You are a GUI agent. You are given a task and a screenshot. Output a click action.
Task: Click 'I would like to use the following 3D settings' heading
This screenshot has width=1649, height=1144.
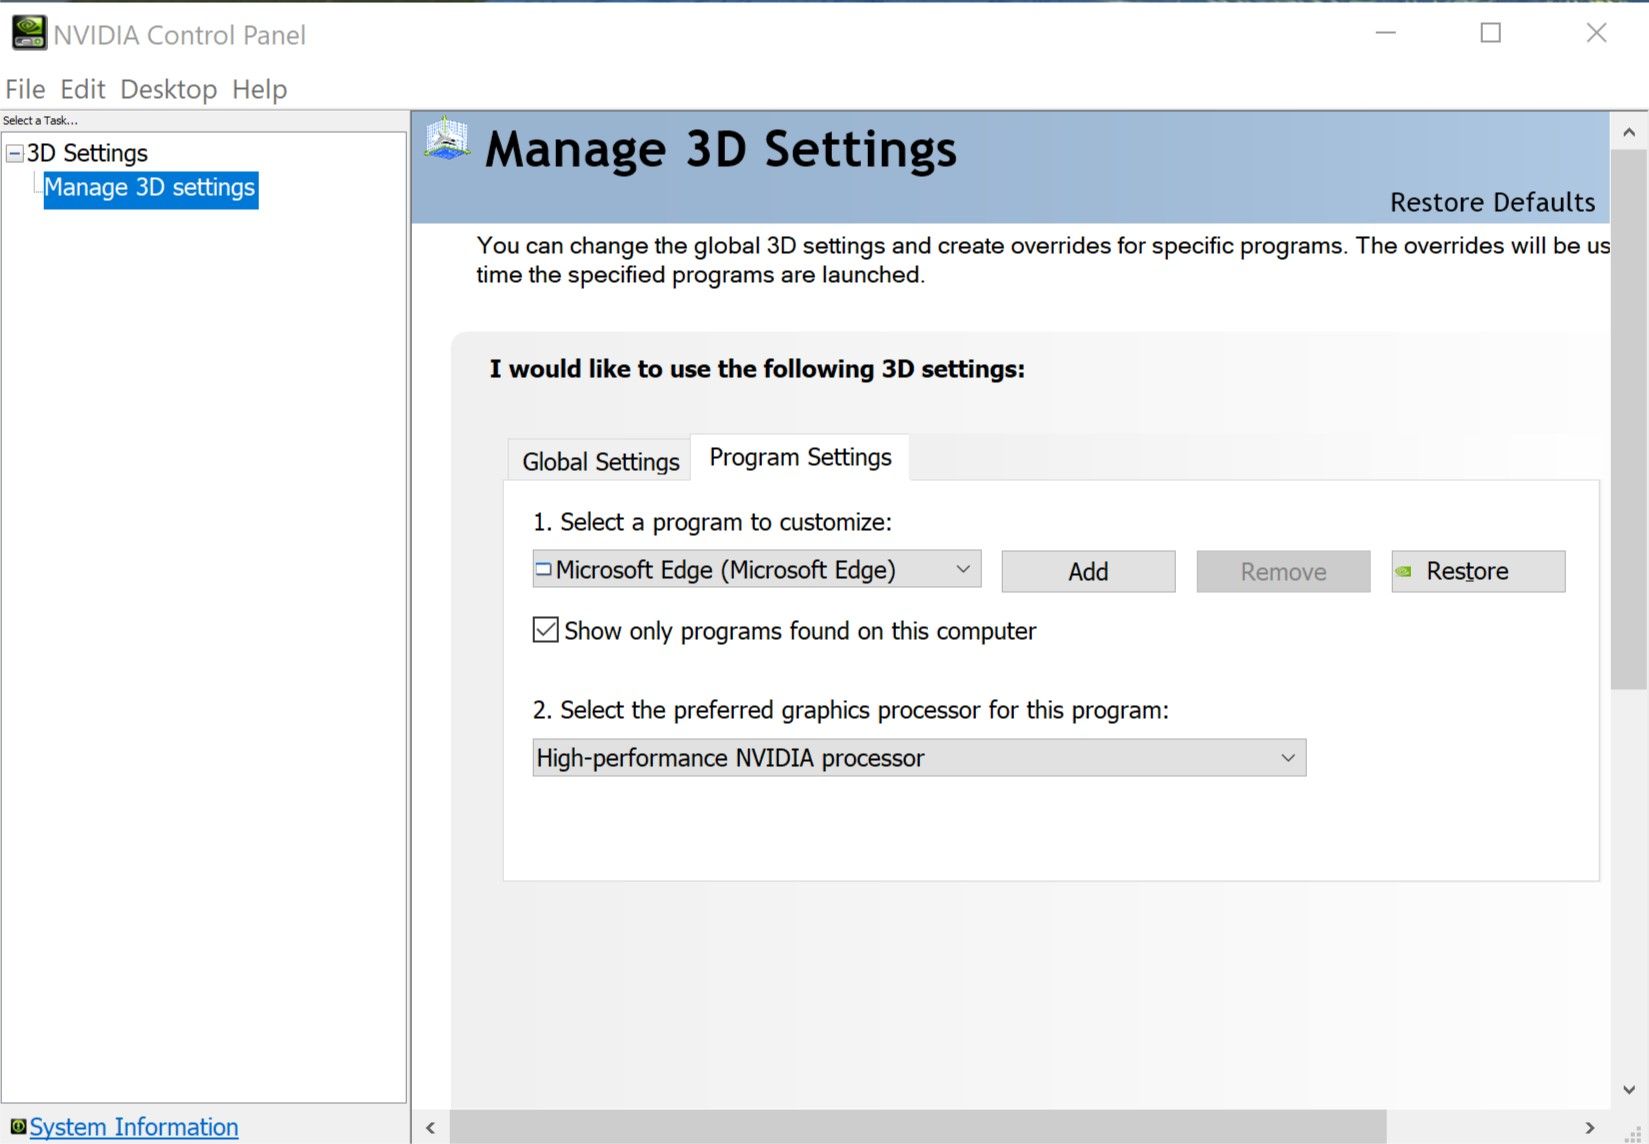click(757, 369)
